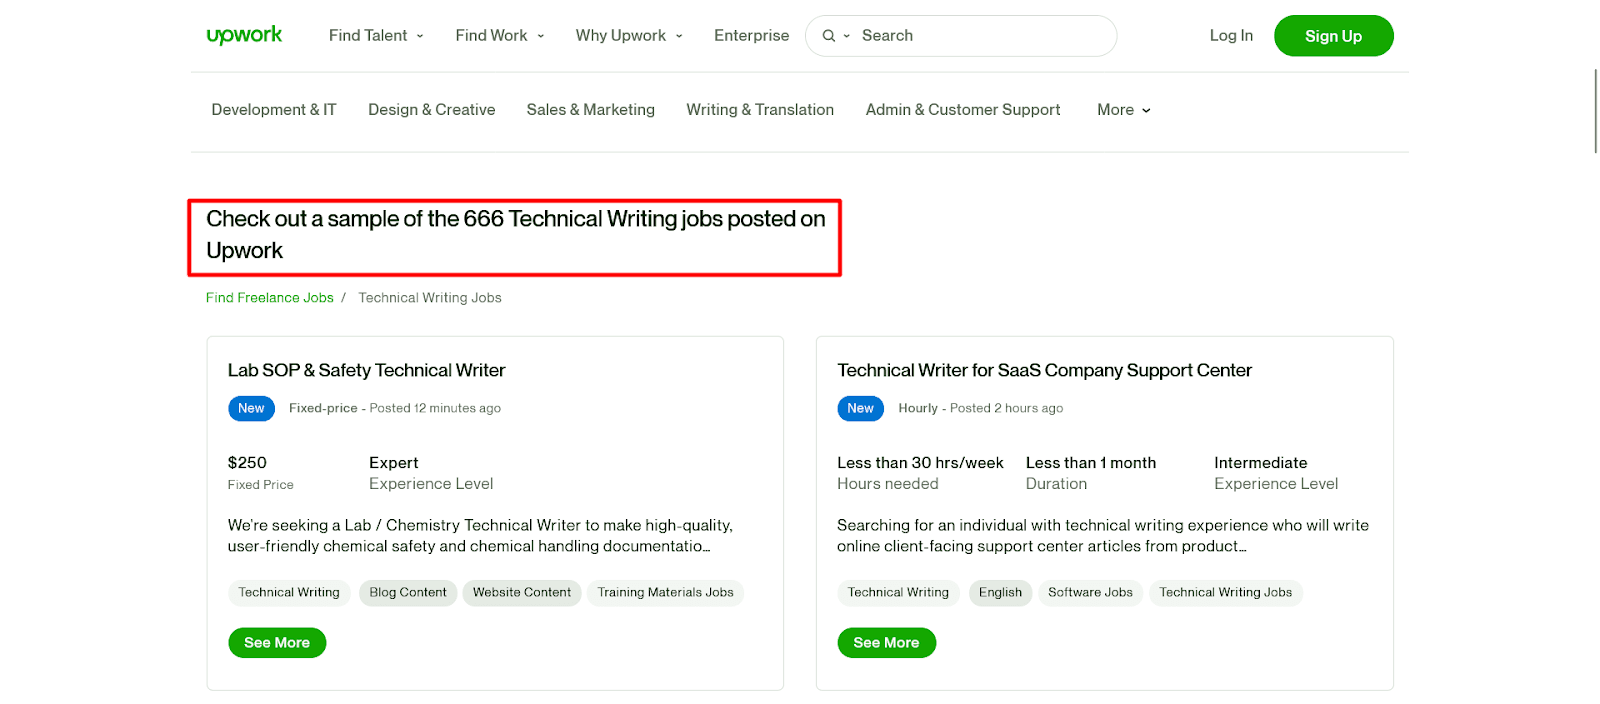Click the Log In link
Viewport: 1600px width, 704px height.
tap(1231, 36)
